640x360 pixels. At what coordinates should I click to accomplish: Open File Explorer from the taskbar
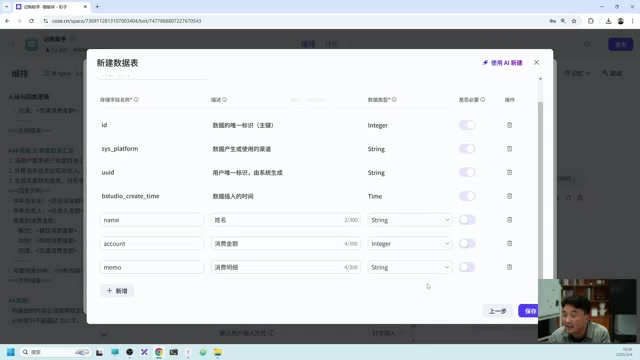pyautogui.click(x=218, y=352)
